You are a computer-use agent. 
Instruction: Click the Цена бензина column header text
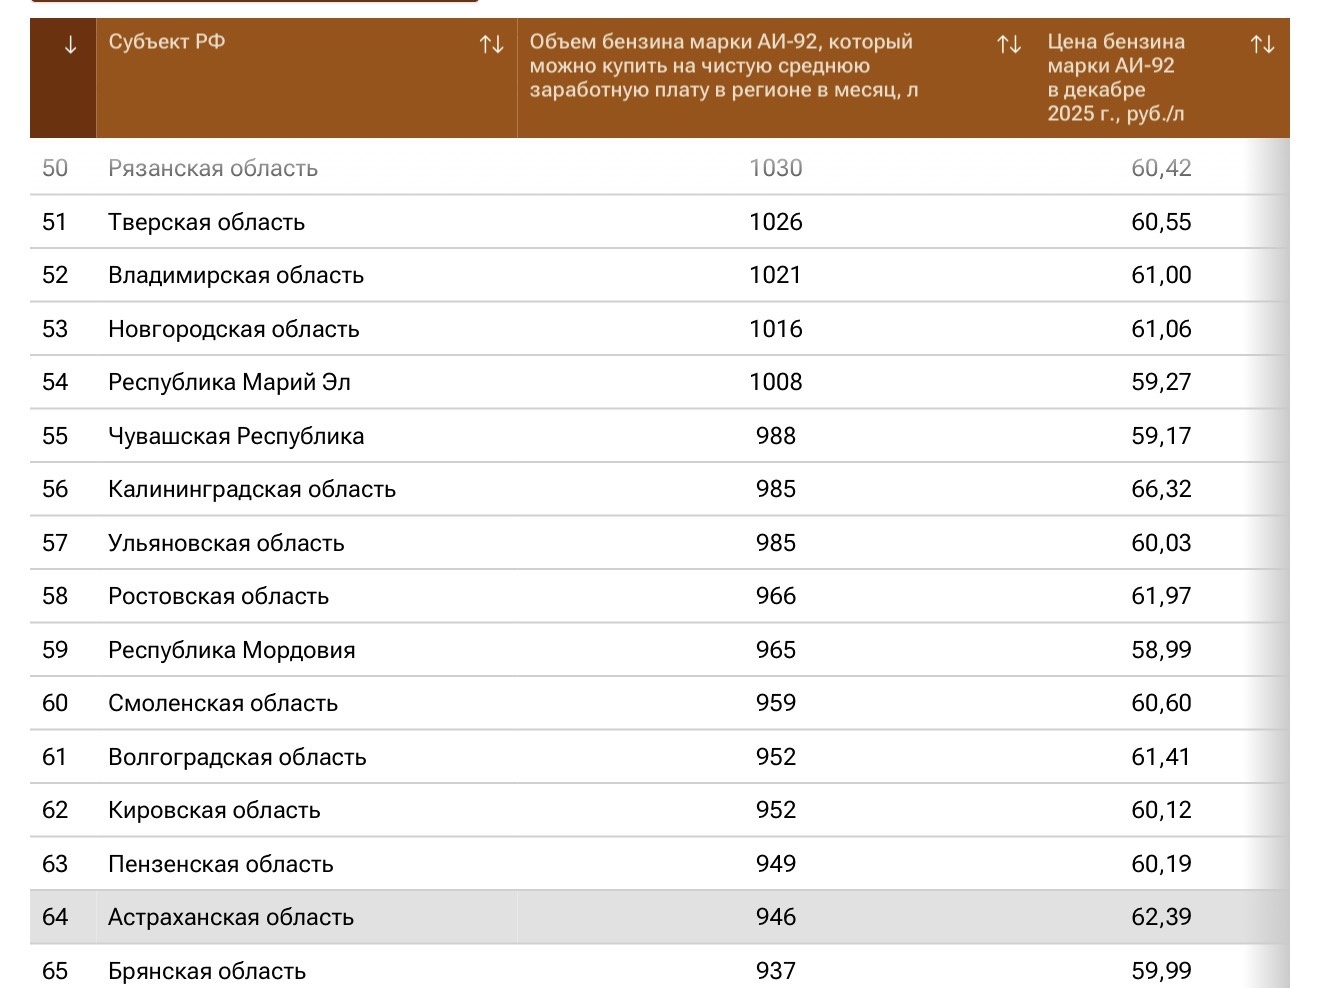coord(1115,78)
